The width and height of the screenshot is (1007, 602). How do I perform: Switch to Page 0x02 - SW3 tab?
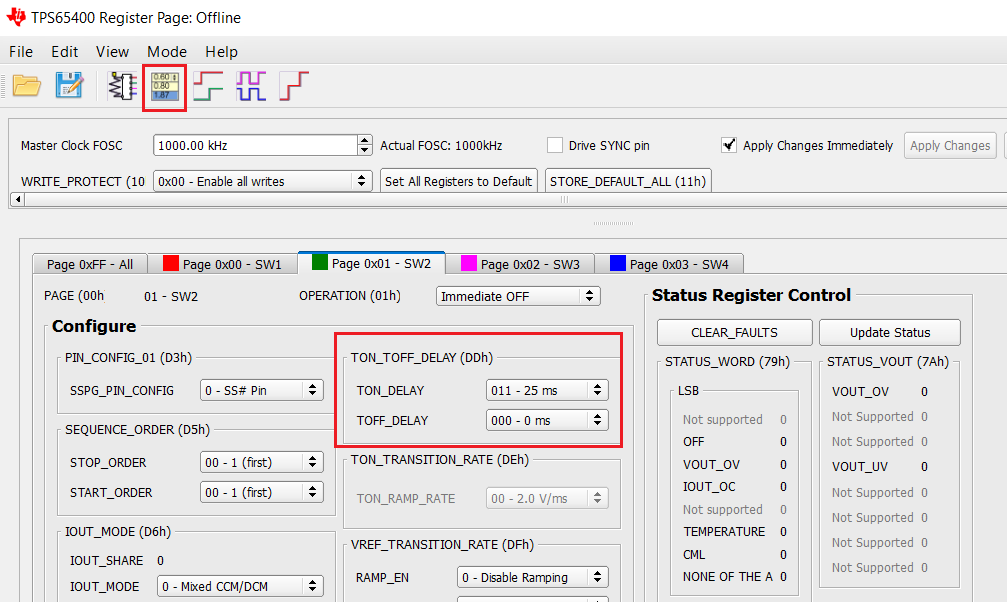[520, 264]
